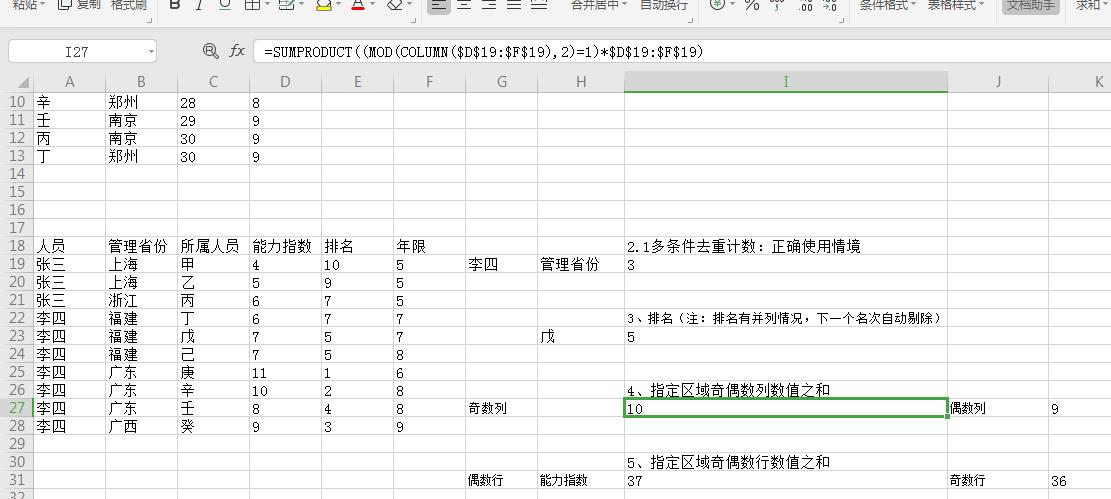
Task: Click the eraser clear icon
Action: (395, 4)
